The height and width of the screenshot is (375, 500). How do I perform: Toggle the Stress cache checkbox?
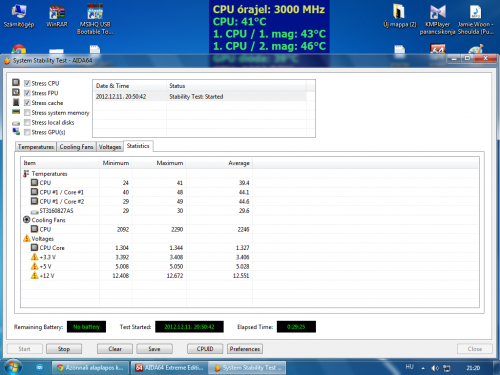pyautogui.click(x=27, y=103)
